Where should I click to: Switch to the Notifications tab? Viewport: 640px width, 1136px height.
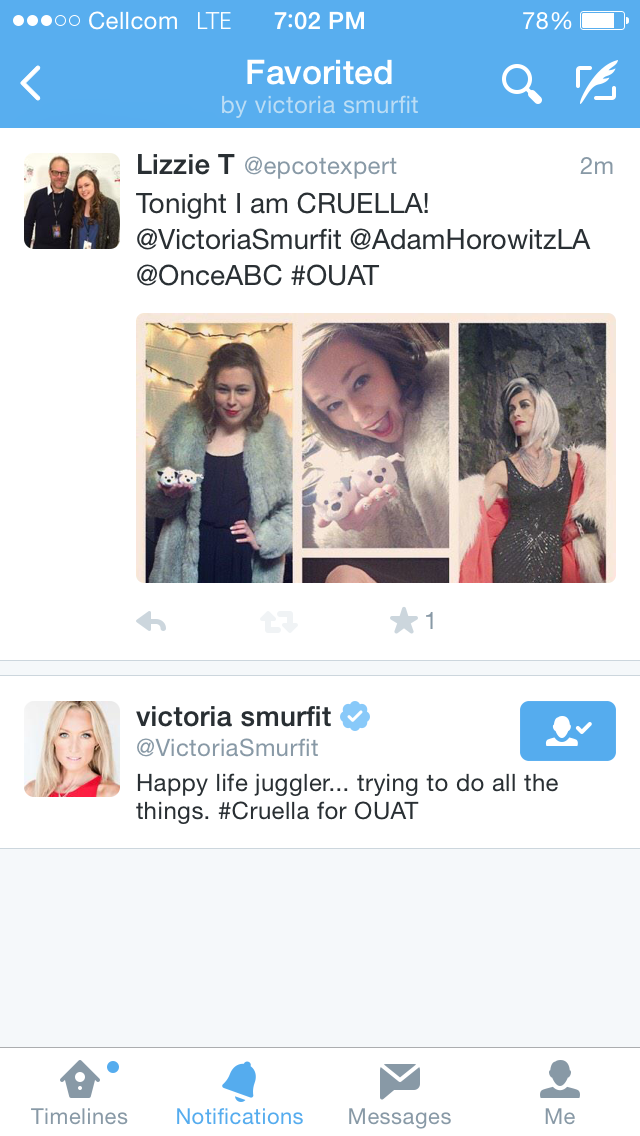[x=239, y=1093]
